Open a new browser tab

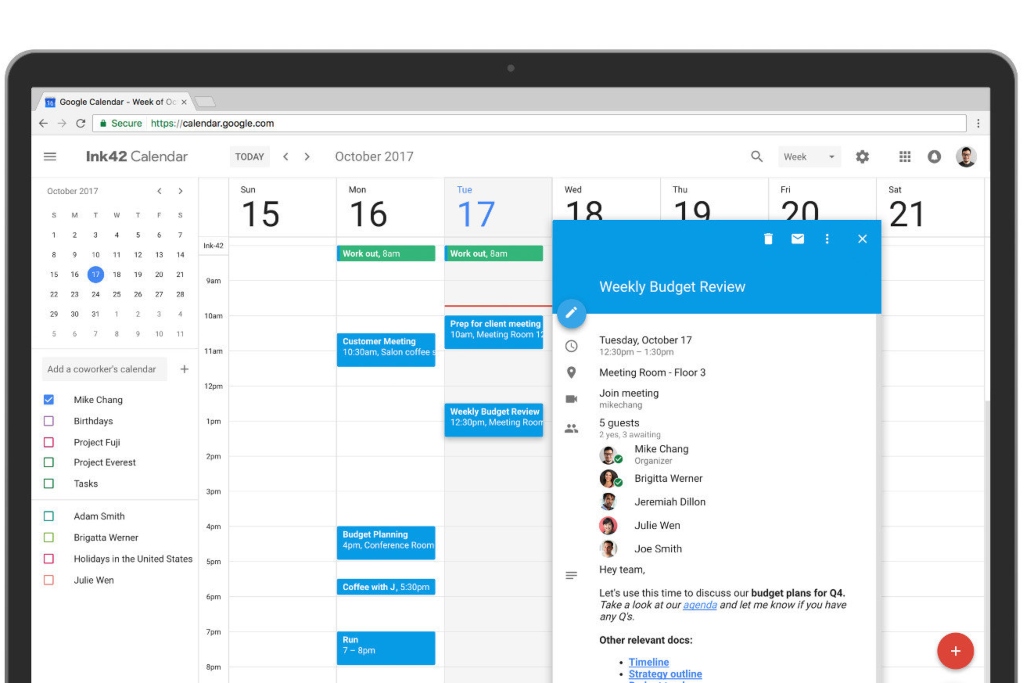tap(205, 102)
